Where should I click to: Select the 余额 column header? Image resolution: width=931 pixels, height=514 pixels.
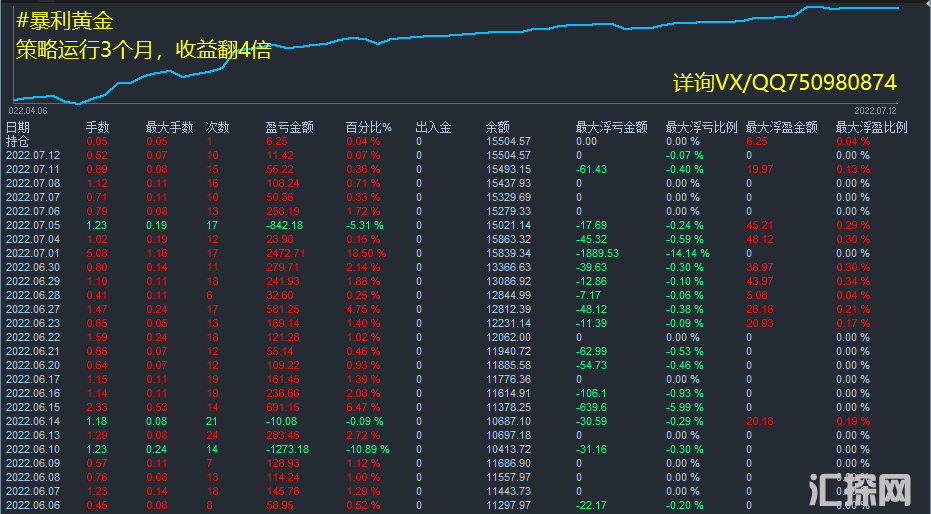497,127
